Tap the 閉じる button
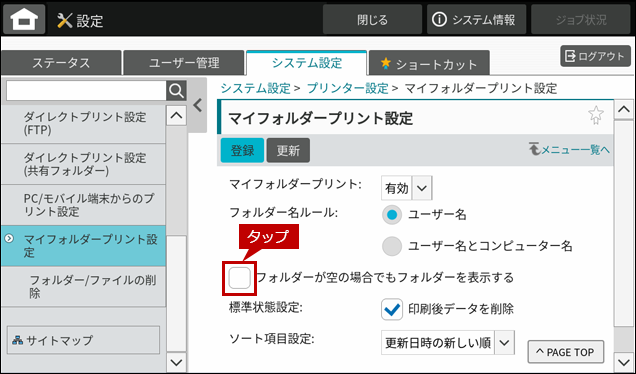Viewport: 636px width, 374px height. click(x=372, y=19)
